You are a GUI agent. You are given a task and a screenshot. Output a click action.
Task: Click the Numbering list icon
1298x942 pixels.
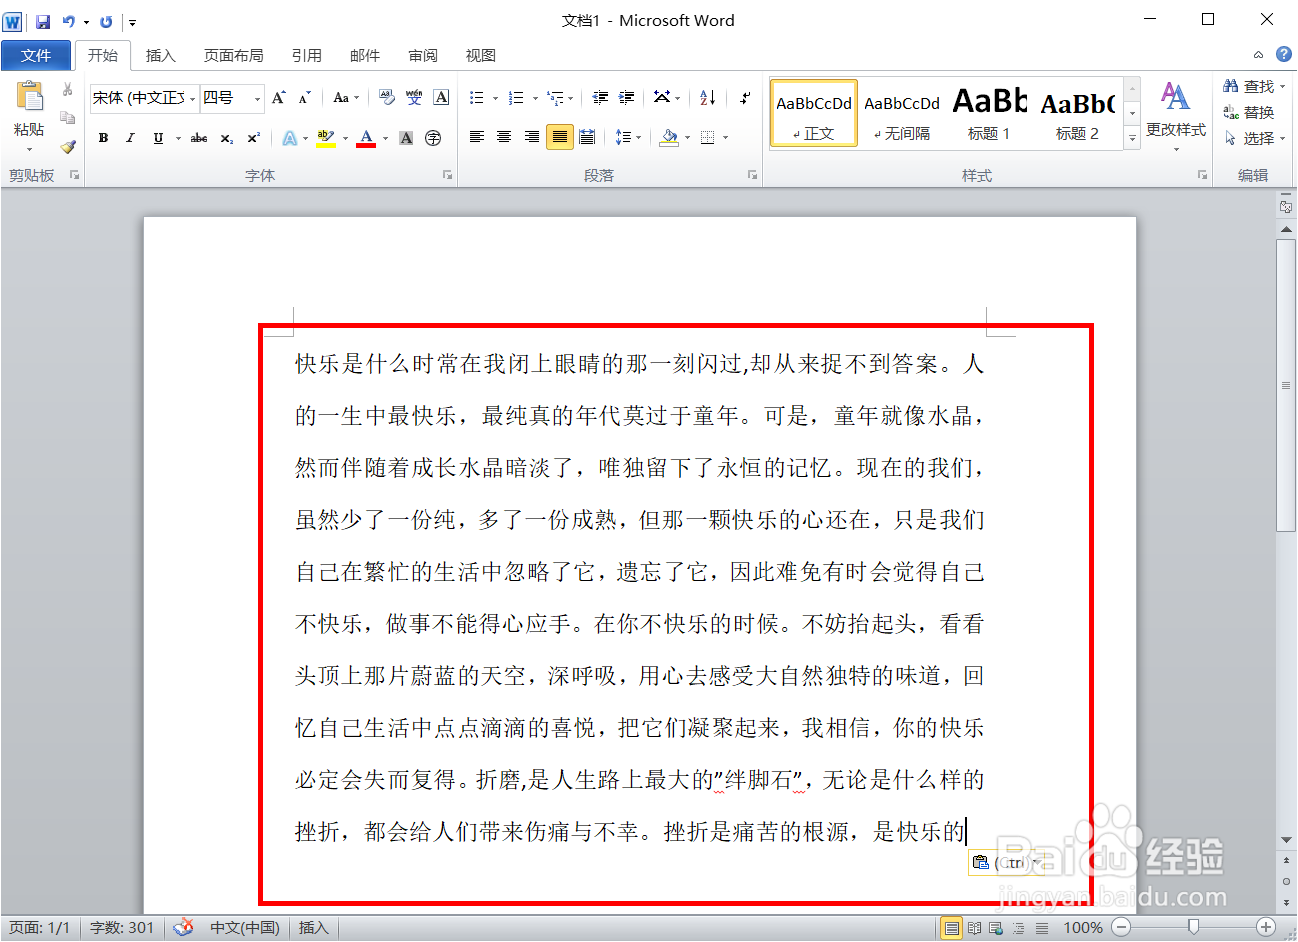tap(516, 97)
